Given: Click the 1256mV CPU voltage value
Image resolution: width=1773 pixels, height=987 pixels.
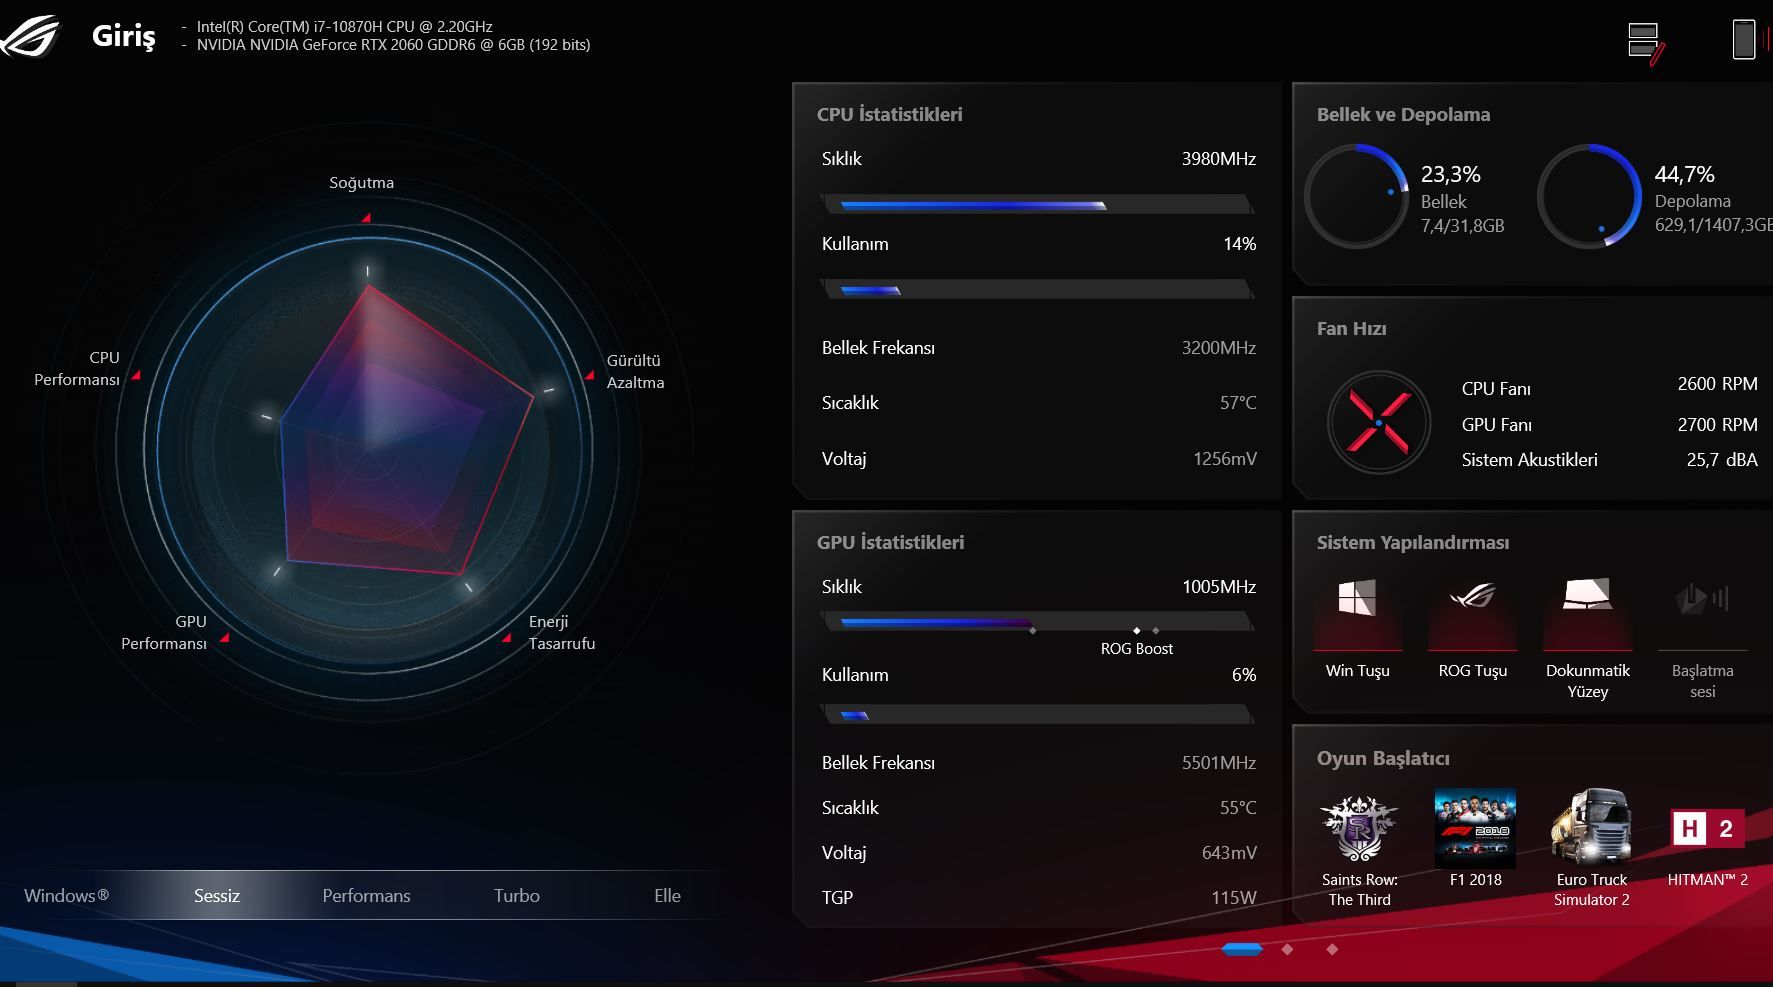Looking at the screenshot, I should [x=1225, y=459].
